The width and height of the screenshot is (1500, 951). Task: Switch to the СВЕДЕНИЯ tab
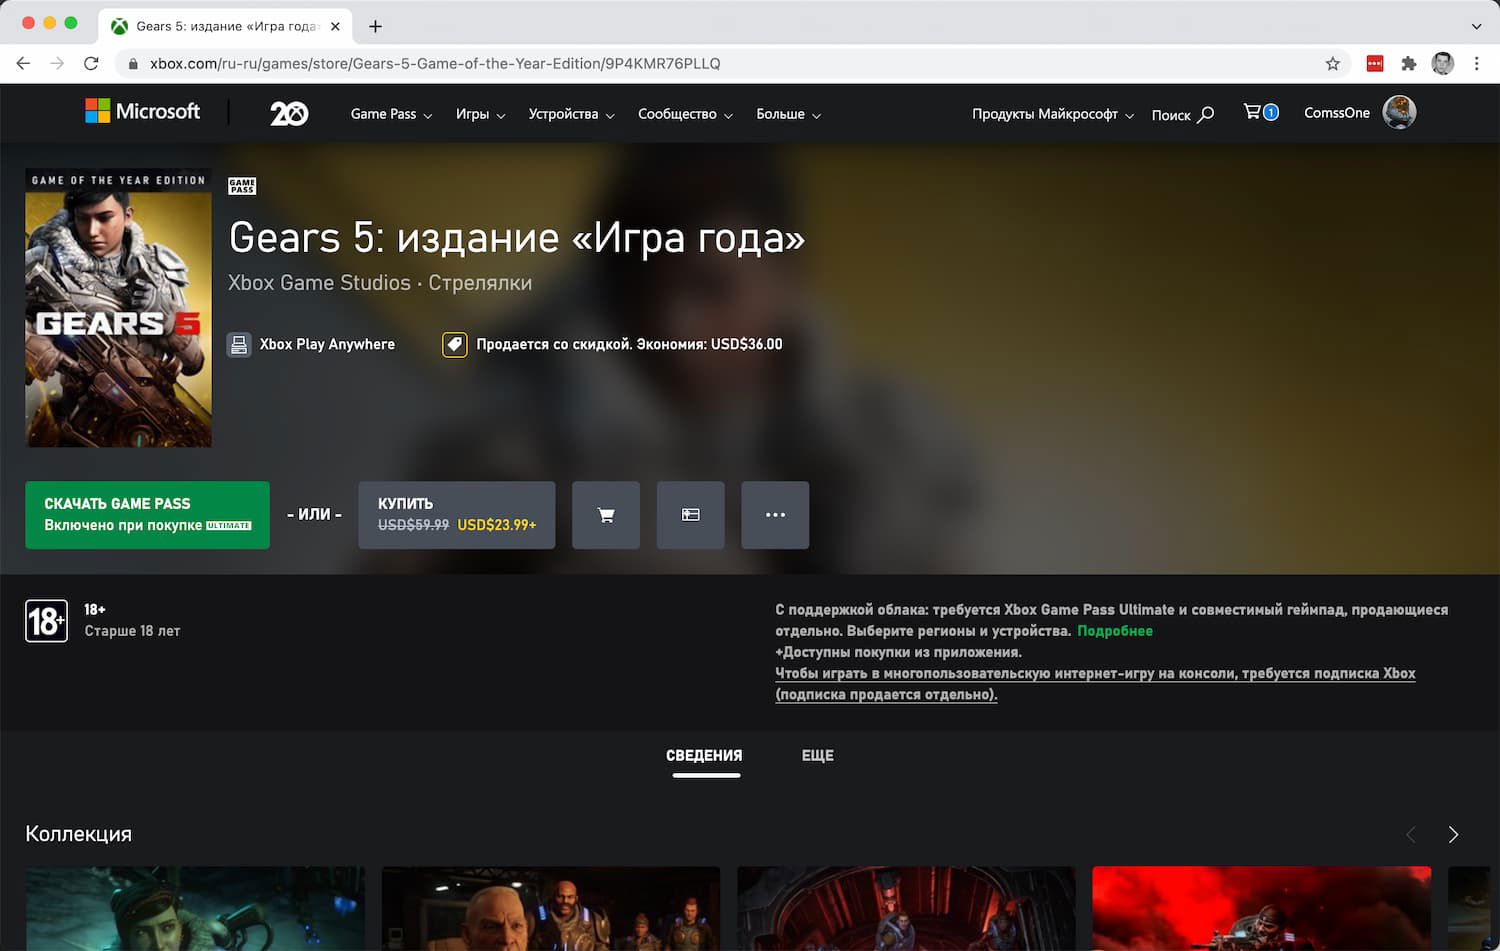(705, 756)
